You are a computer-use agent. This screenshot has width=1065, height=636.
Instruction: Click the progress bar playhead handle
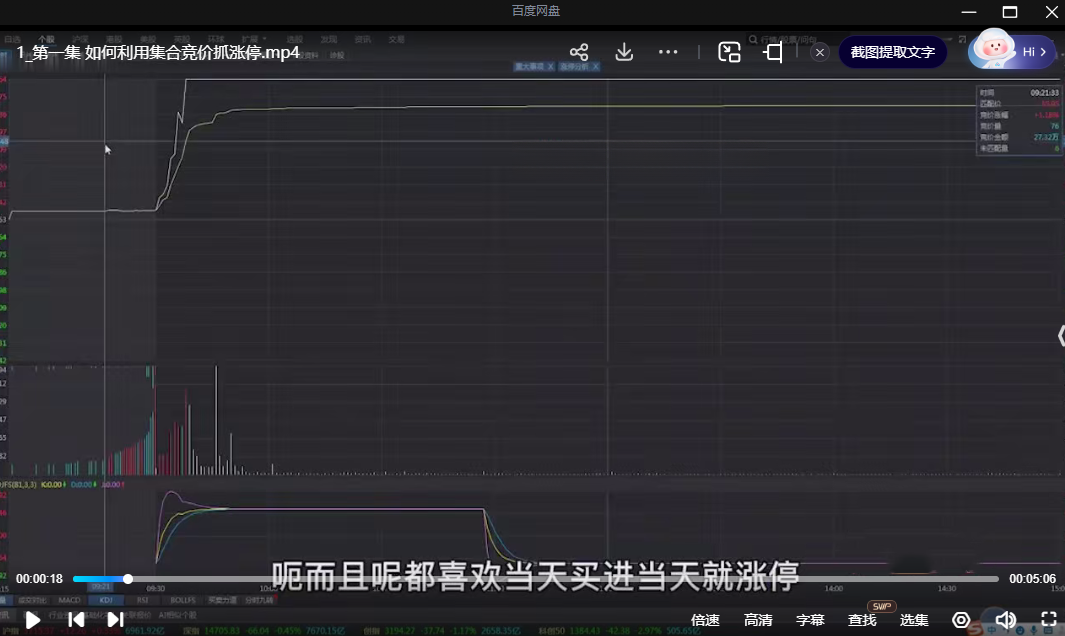[x=128, y=579]
